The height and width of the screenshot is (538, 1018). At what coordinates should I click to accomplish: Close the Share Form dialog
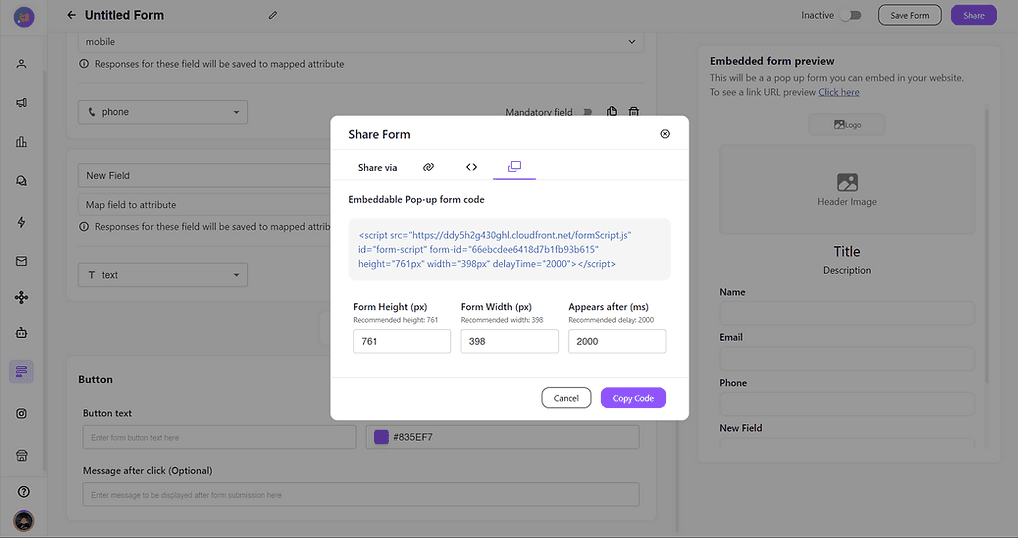(x=665, y=134)
